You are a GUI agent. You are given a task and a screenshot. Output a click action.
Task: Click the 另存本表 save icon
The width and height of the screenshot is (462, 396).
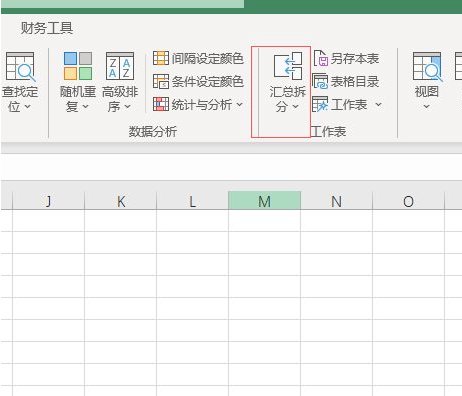pyautogui.click(x=321, y=58)
